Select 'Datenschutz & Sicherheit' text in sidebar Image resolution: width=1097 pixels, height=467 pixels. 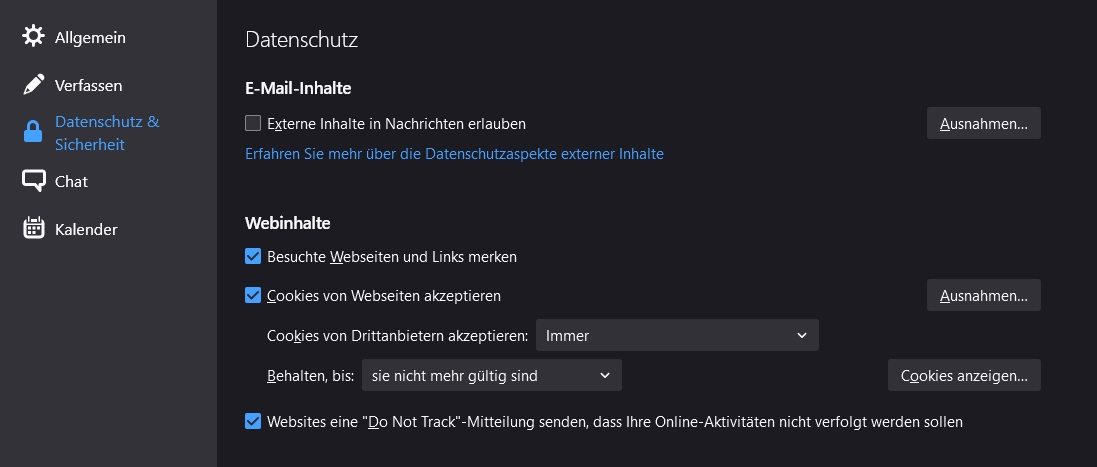point(106,133)
